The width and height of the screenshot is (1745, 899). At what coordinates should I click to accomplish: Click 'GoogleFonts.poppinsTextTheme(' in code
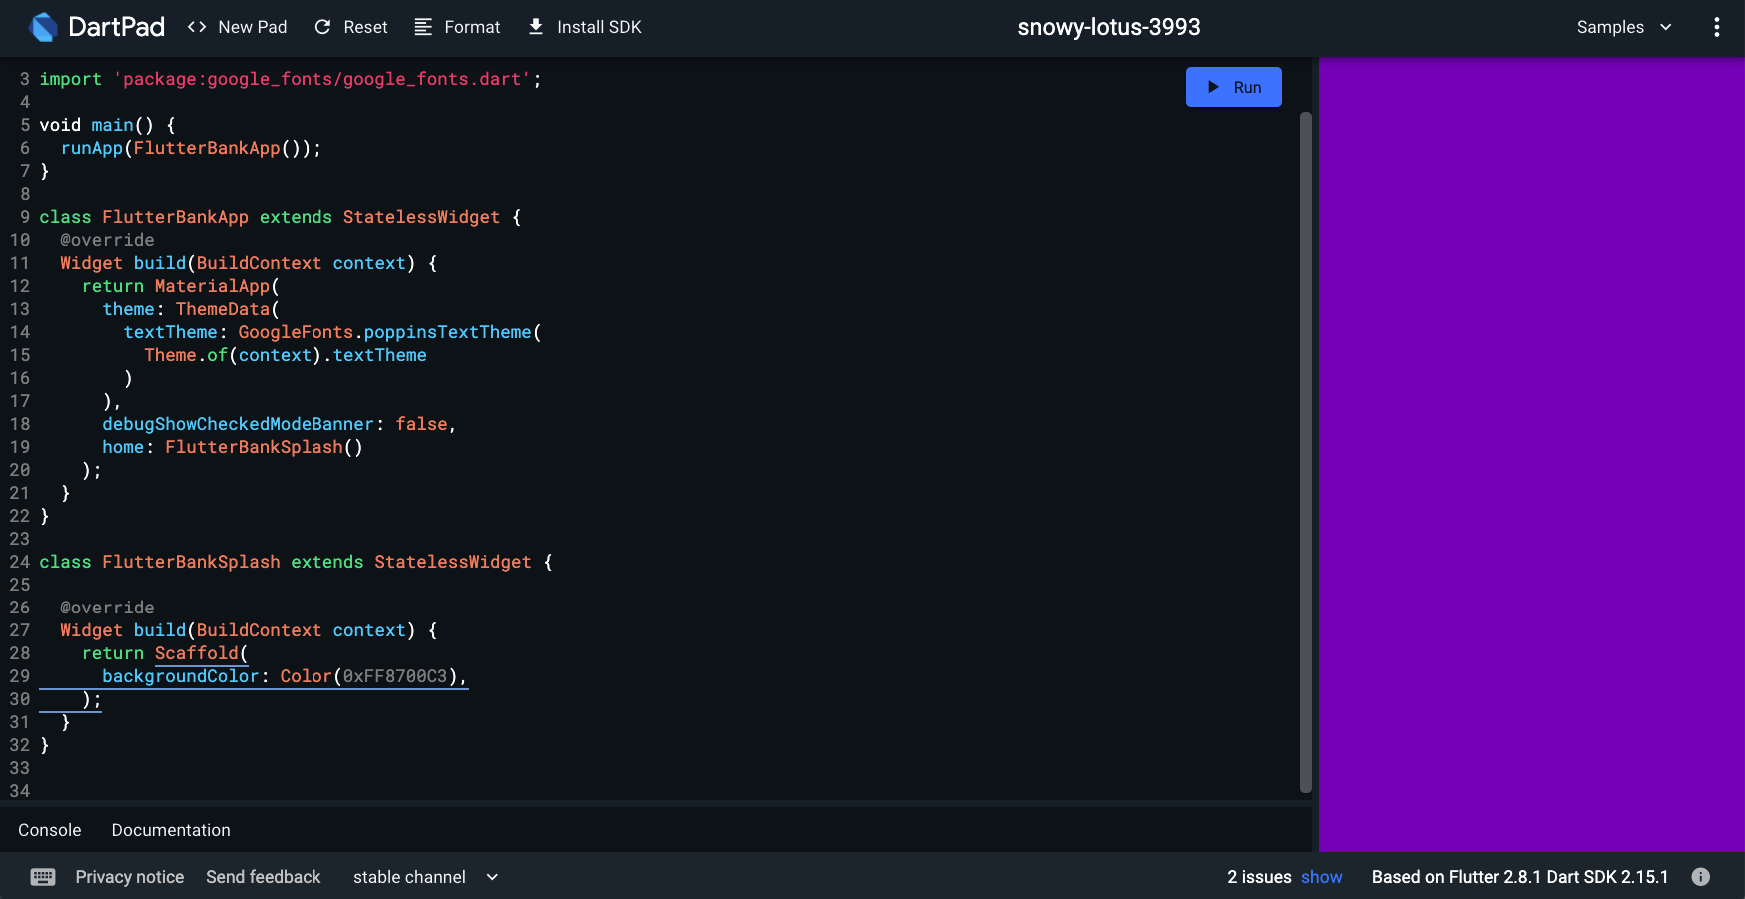pos(390,332)
